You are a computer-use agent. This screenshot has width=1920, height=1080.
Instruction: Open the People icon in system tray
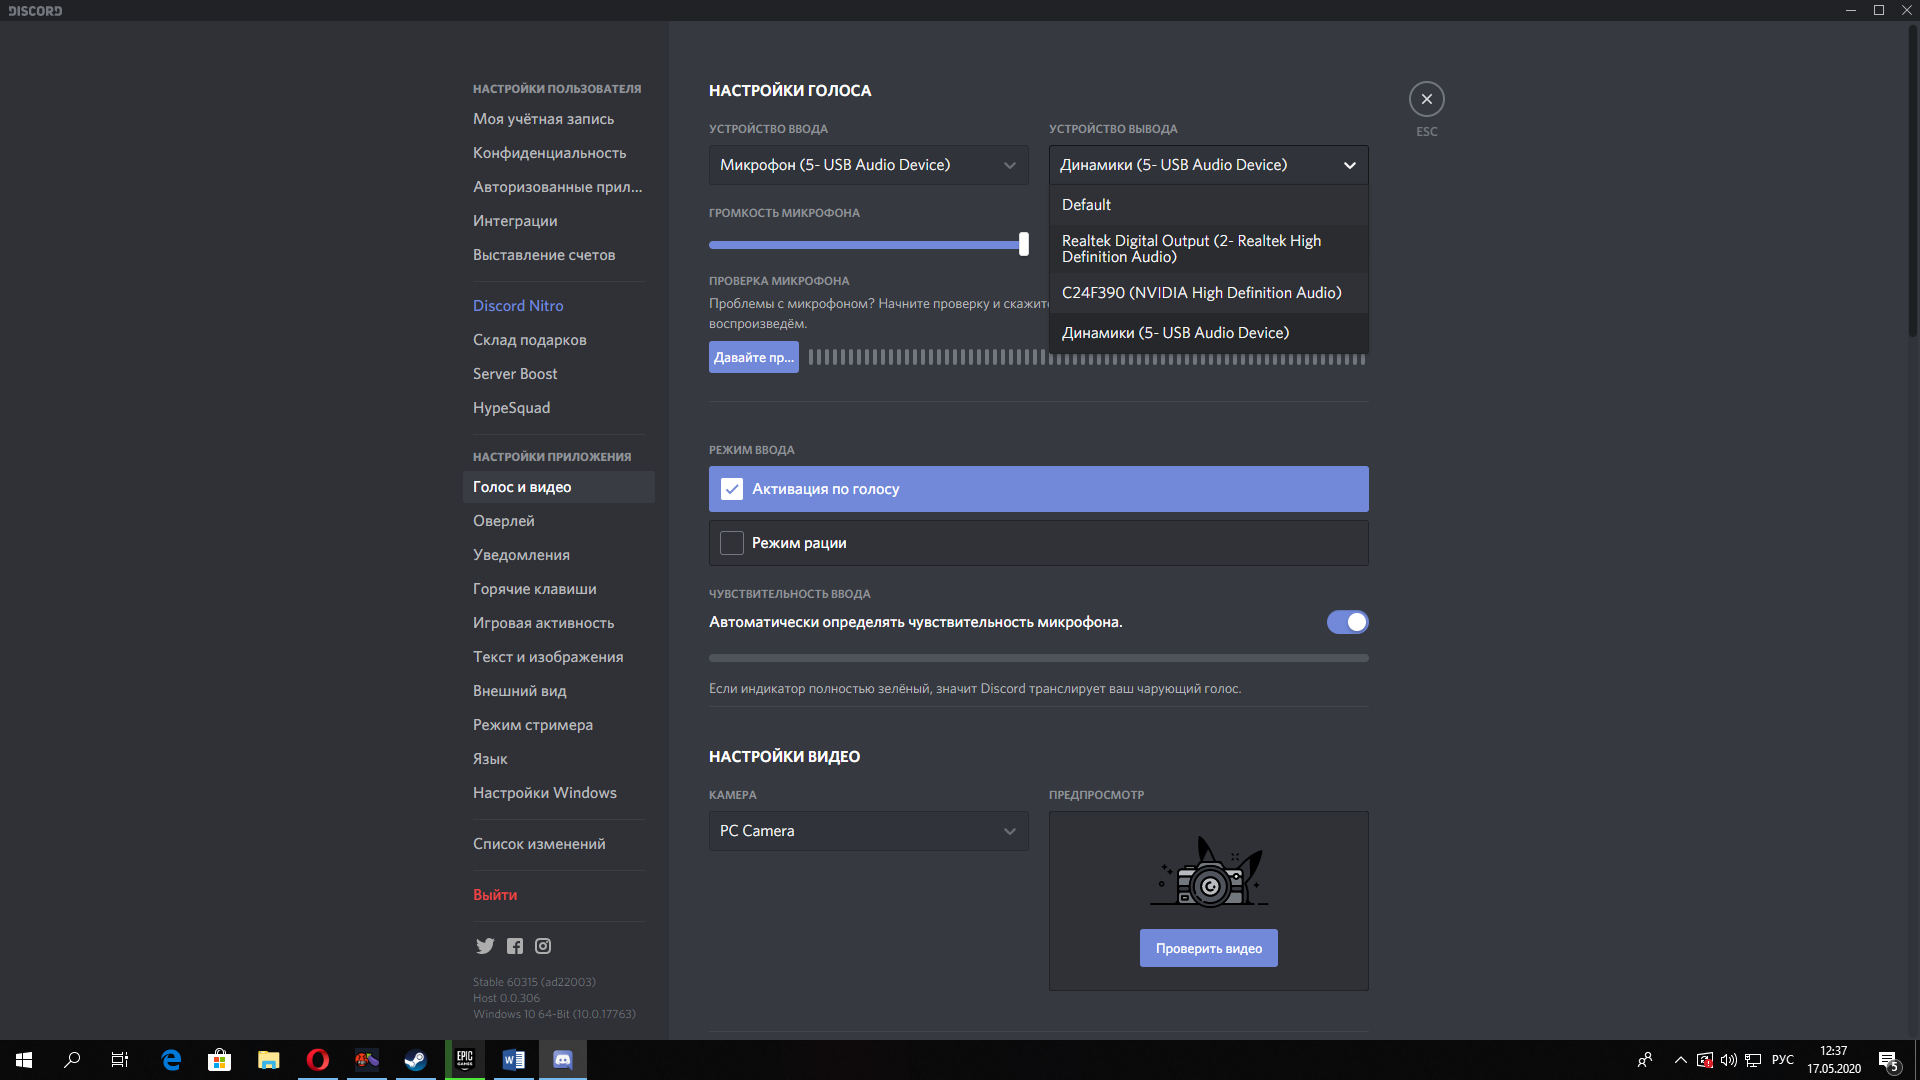(1645, 1060)
